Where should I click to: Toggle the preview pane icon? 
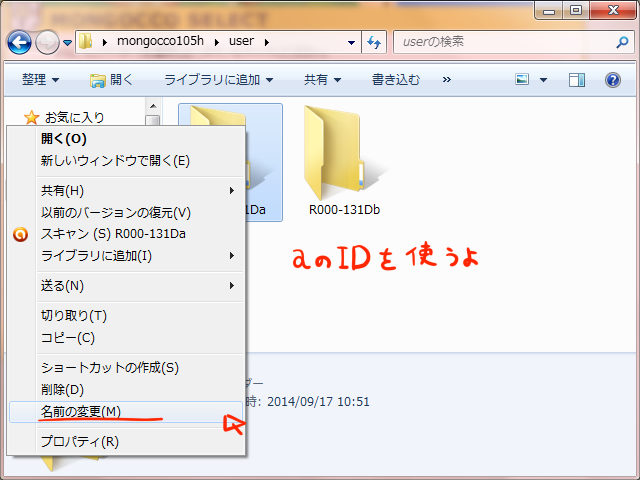(x=577, y=79)
